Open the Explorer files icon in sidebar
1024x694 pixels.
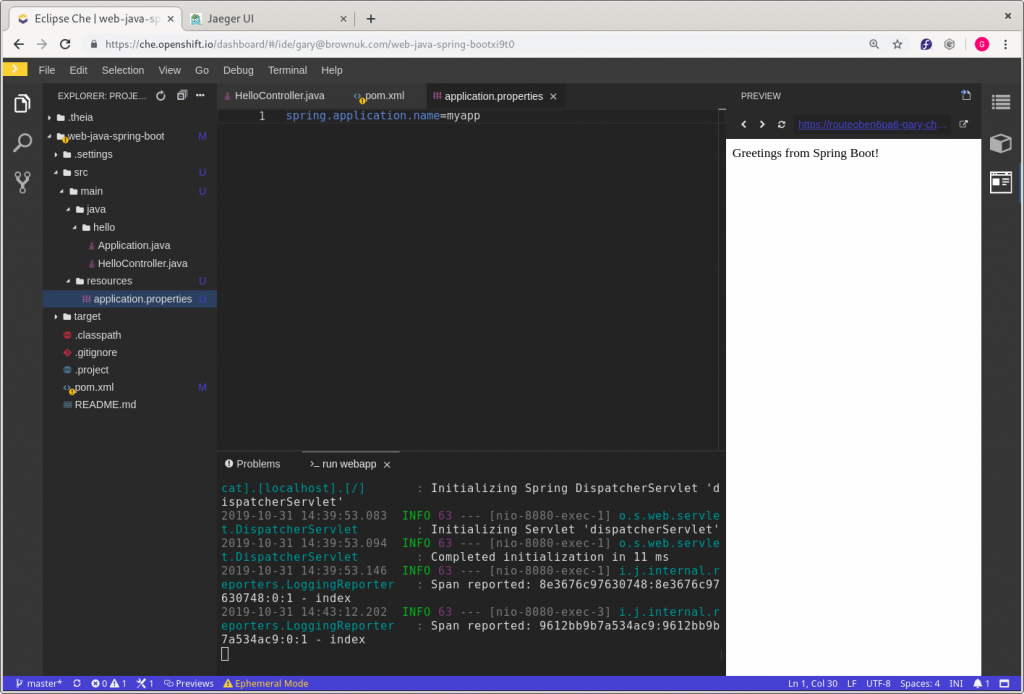coord(22,104)
